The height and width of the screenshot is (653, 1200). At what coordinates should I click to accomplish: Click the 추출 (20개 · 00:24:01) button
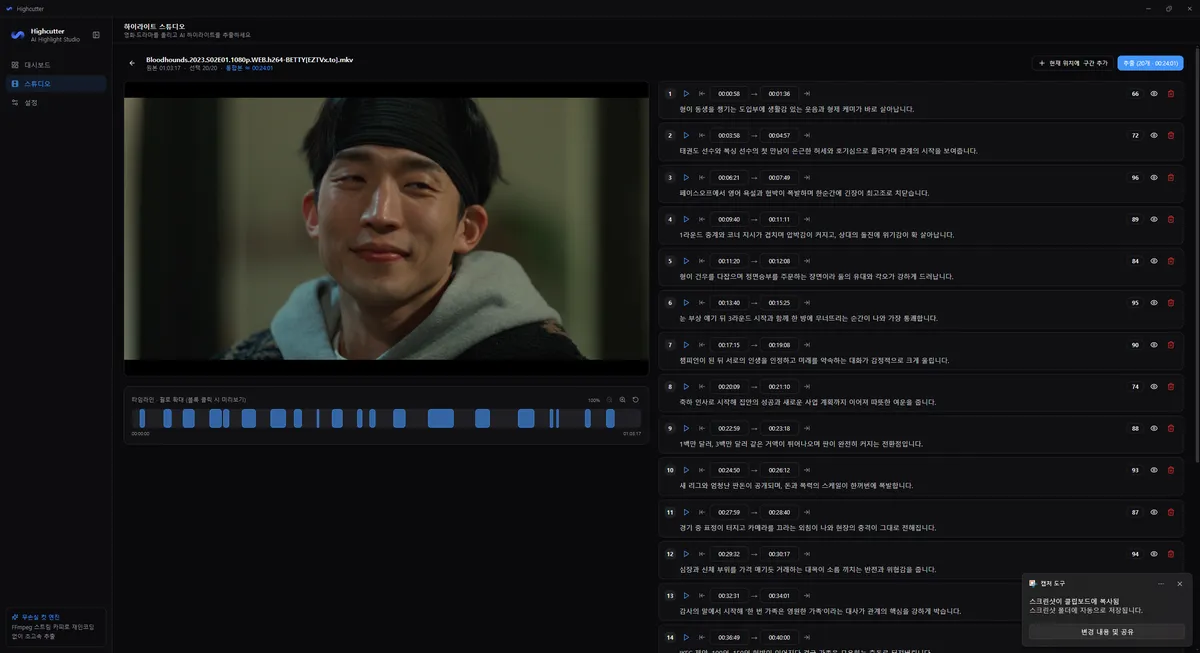pos(1150,63)
